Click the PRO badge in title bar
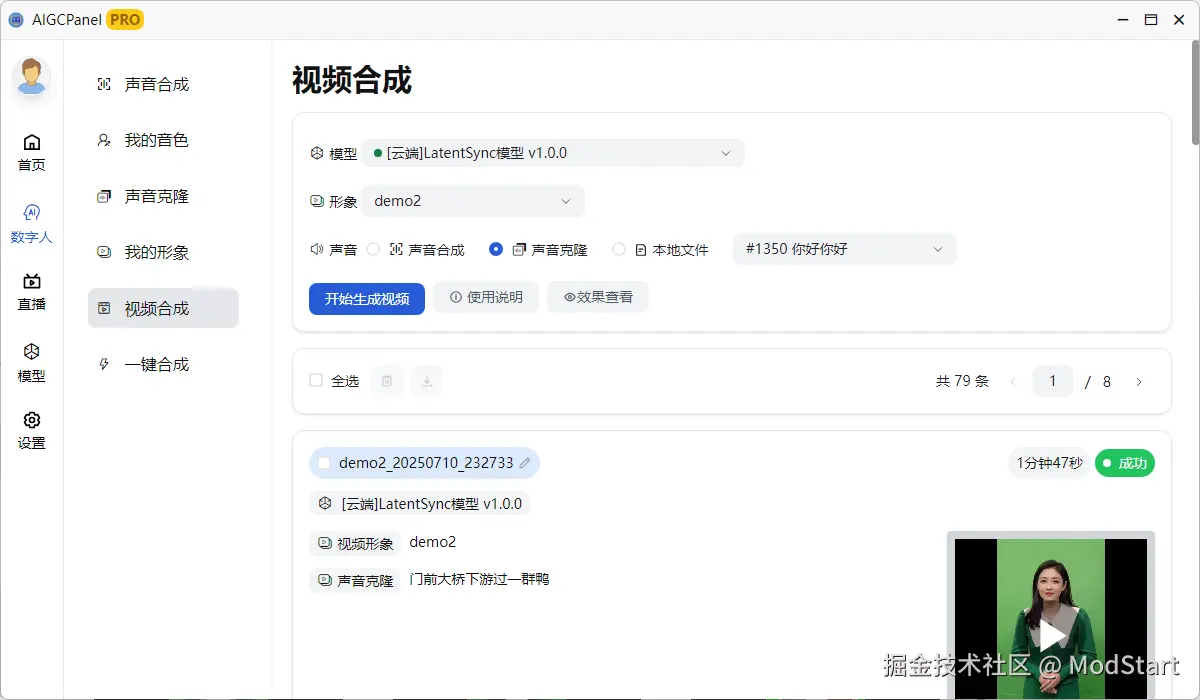 (125, 19)
